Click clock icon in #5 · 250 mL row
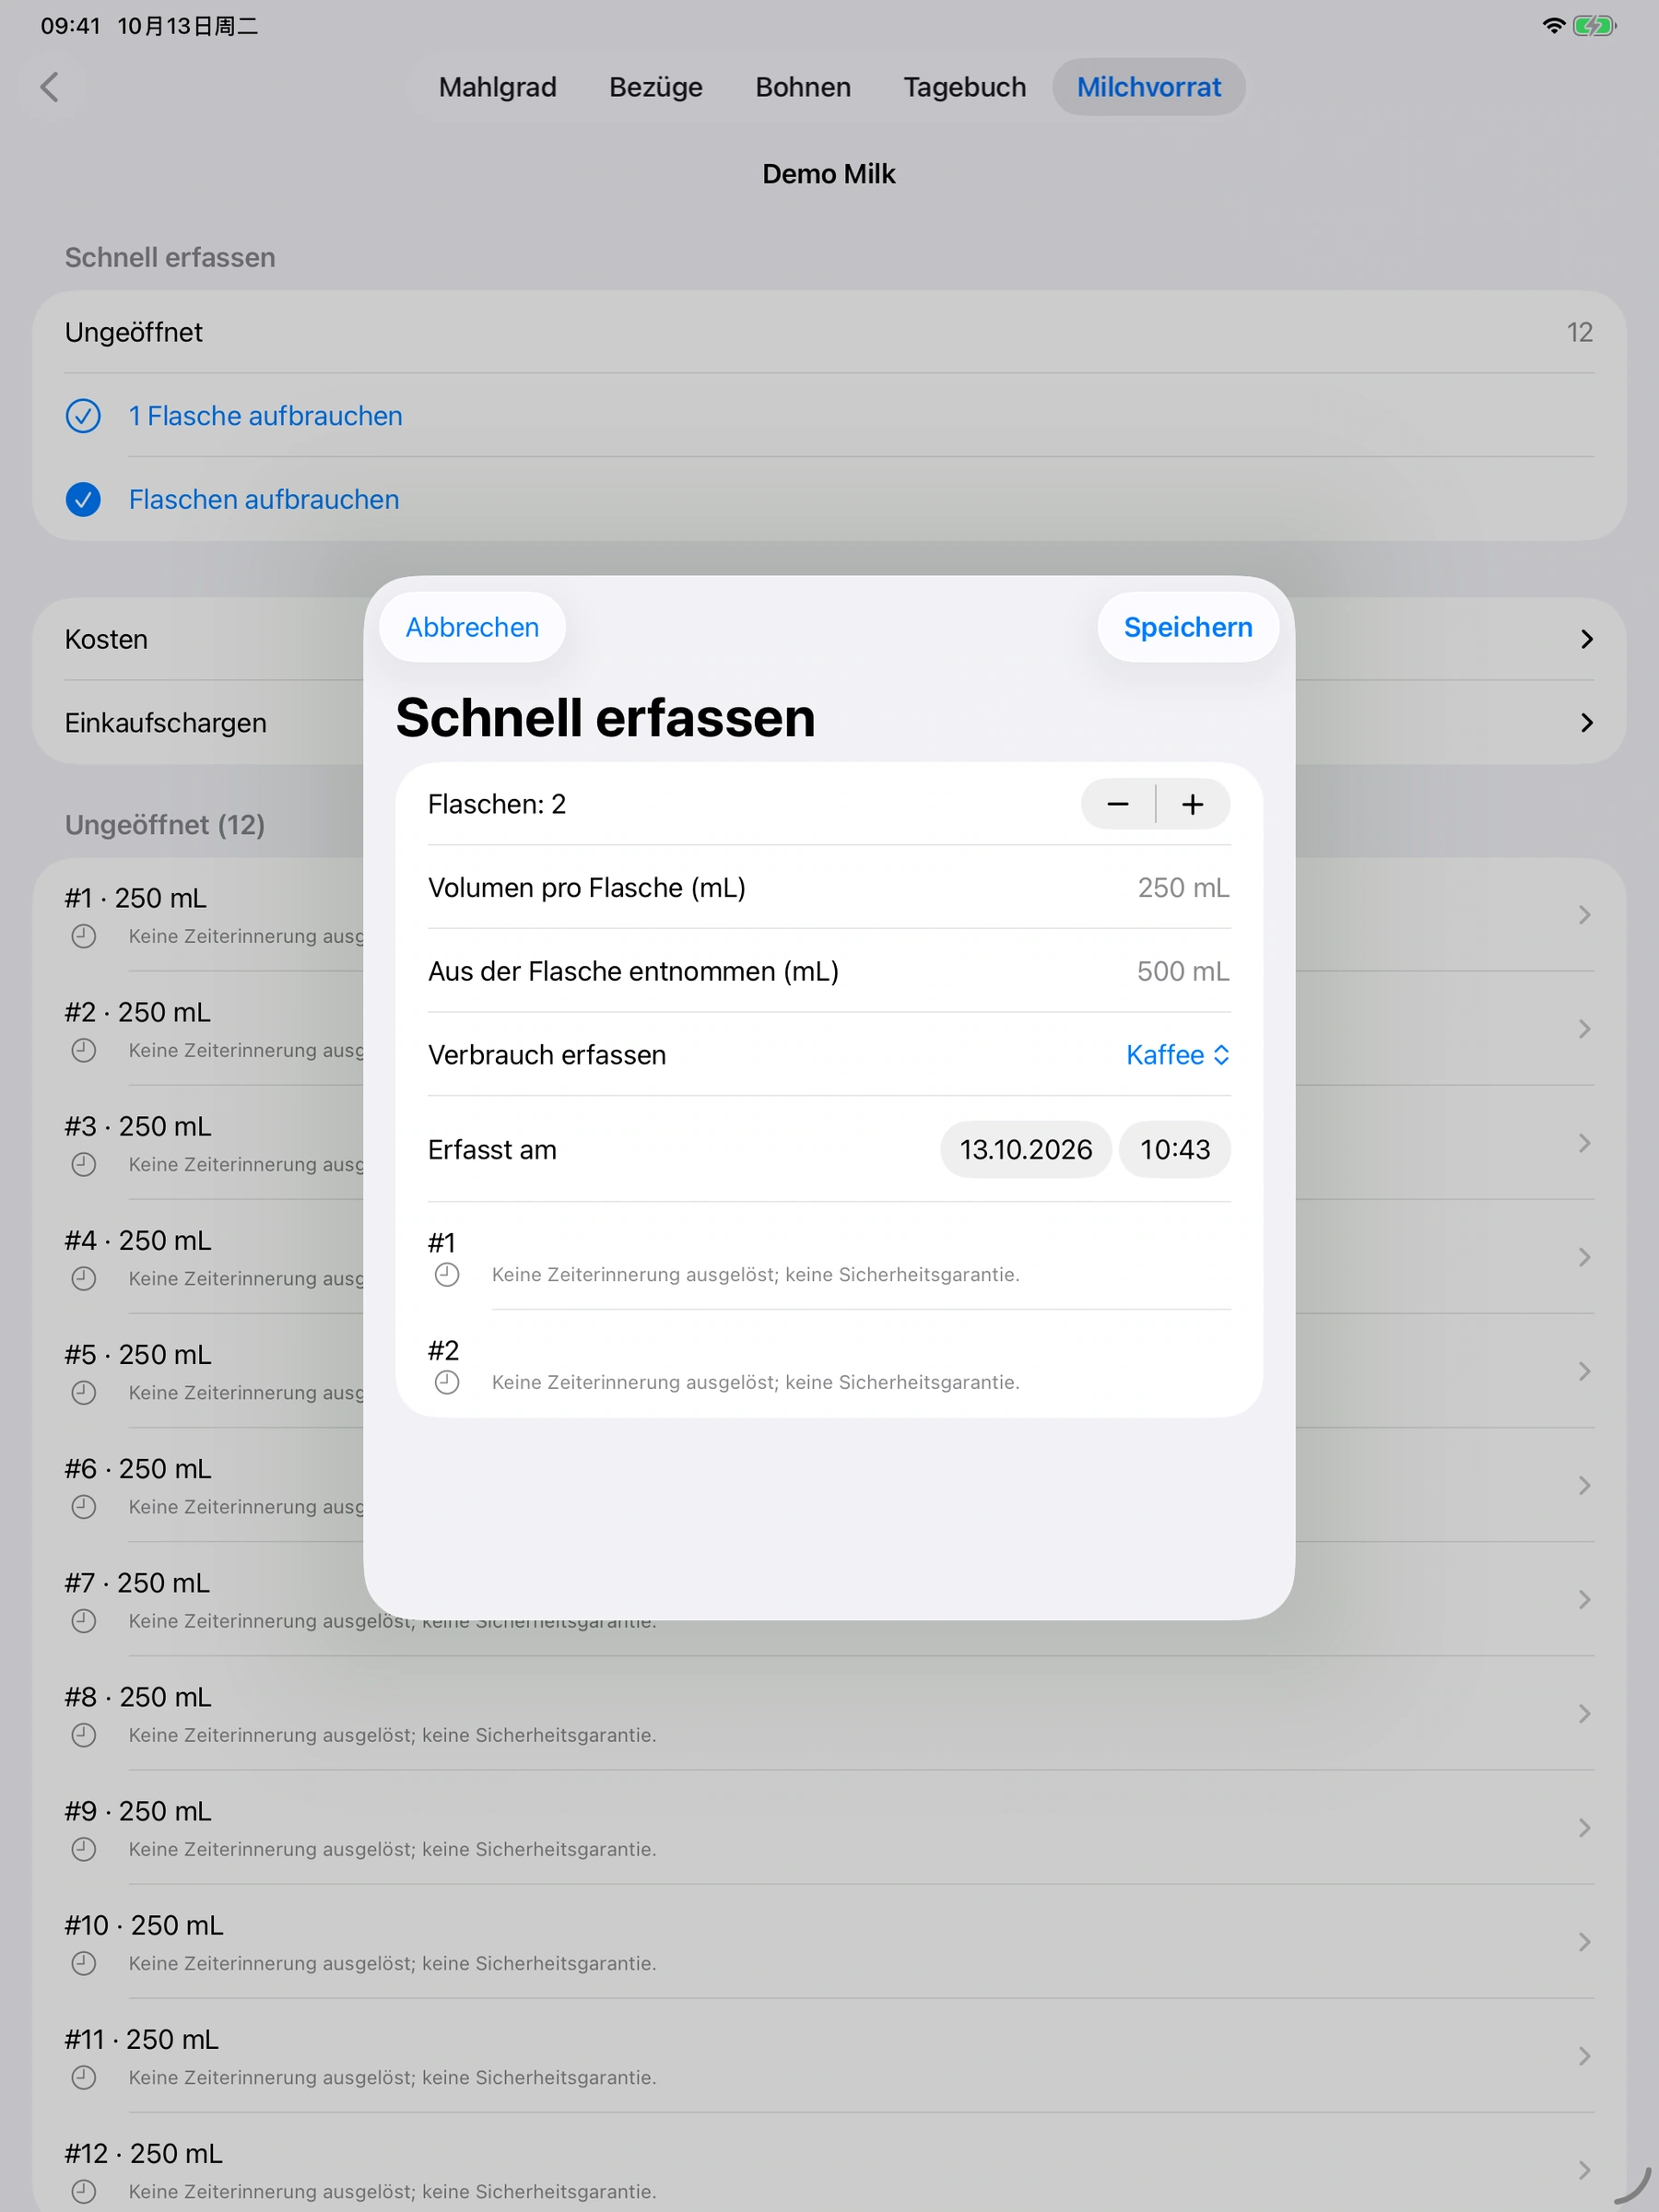 click(x=84, y=1392)
